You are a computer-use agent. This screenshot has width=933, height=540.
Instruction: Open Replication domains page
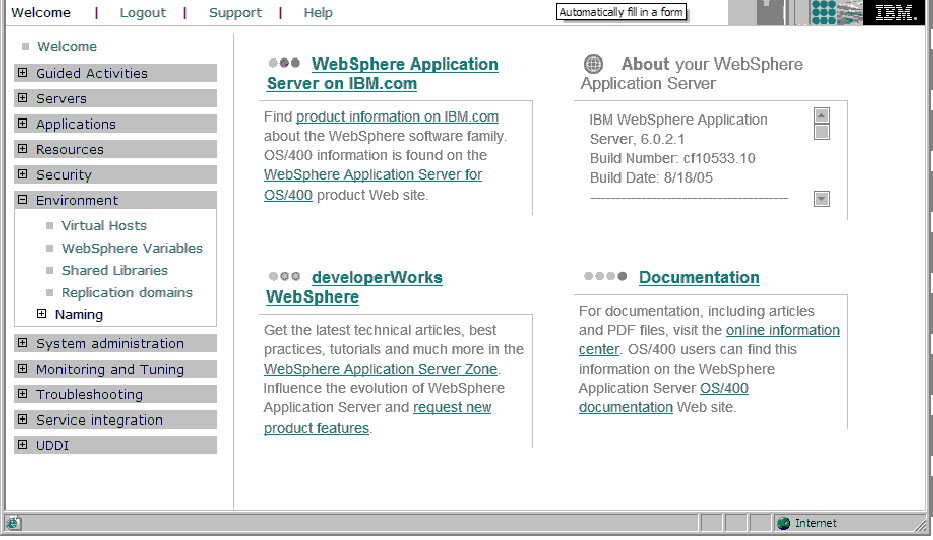127,293
